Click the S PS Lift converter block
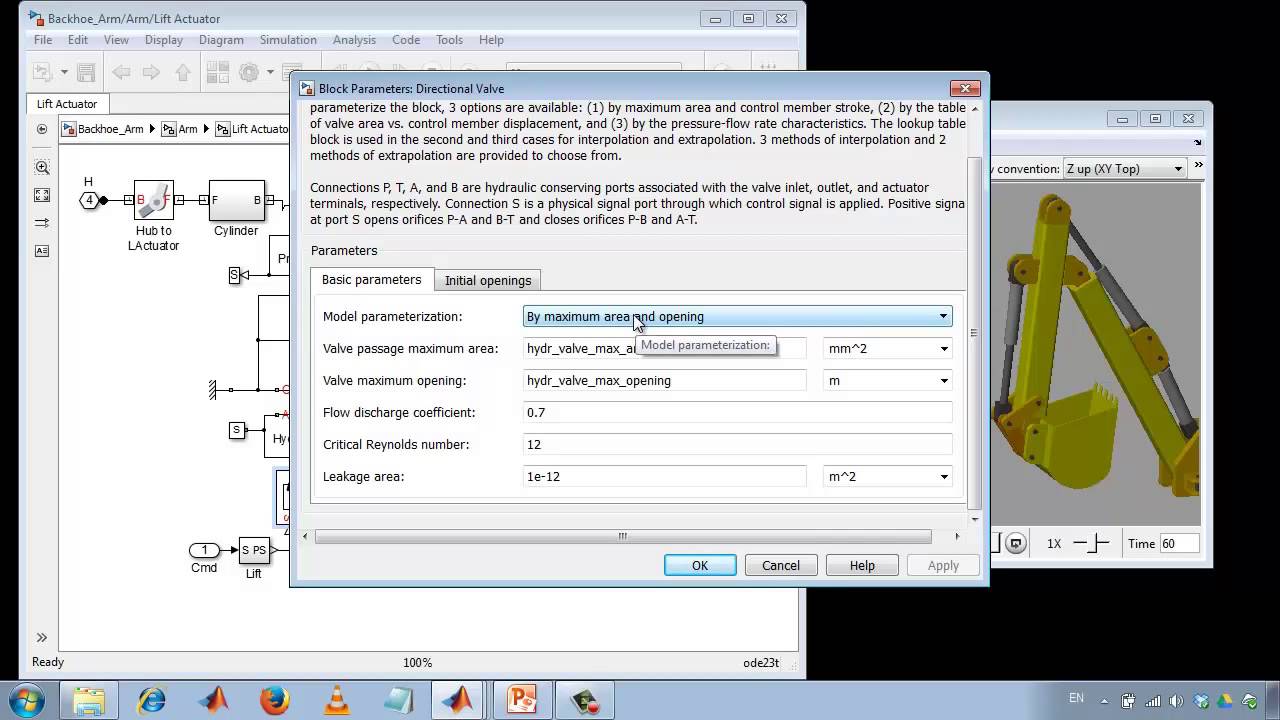This screenshot has width=1280, height=720. 253,550
